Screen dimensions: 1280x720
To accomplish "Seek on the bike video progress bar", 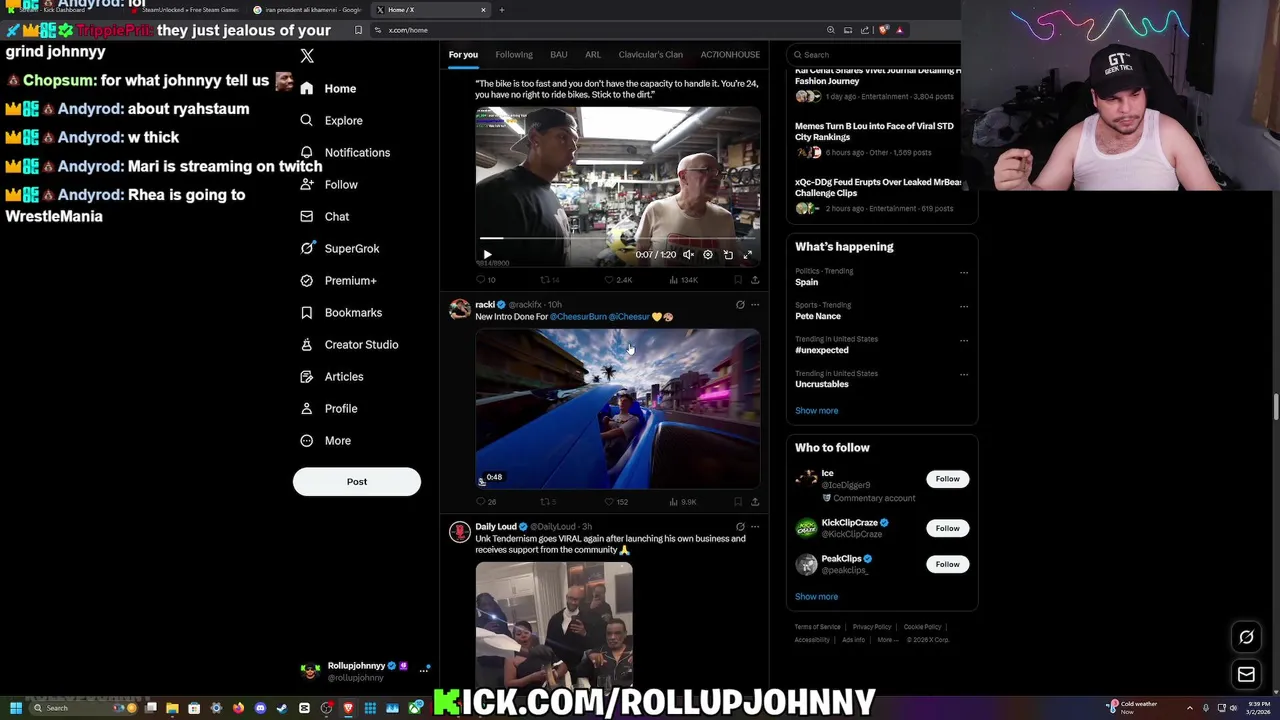I will coord(617,239).
